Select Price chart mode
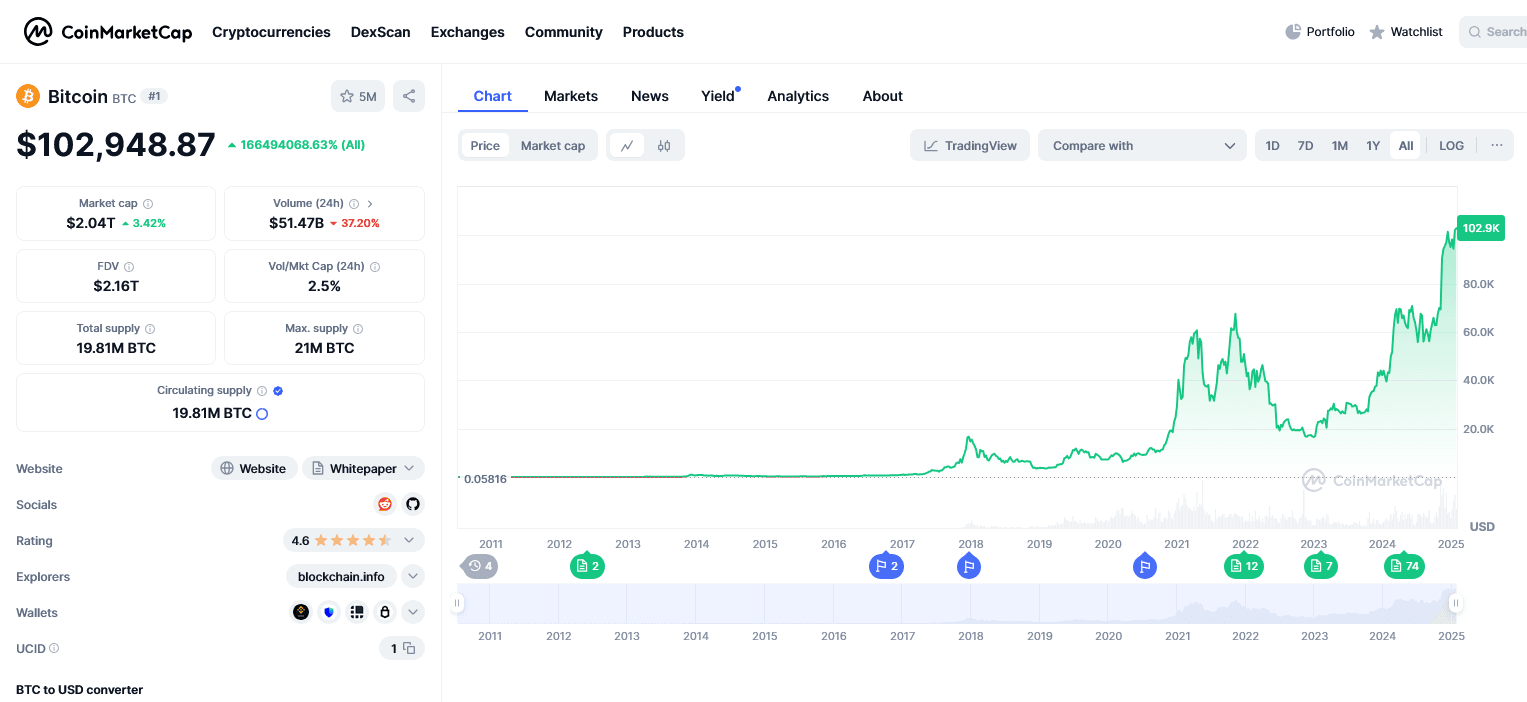The height and width of the screenshot is (702, 1527). [485, 145]
